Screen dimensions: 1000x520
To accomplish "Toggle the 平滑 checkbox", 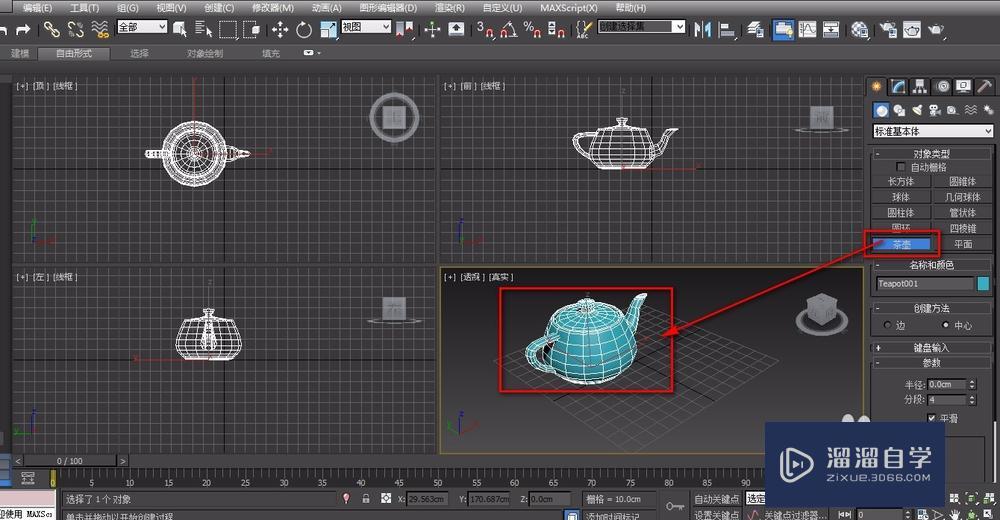I will pyautogui.click(x=932, y=418).
